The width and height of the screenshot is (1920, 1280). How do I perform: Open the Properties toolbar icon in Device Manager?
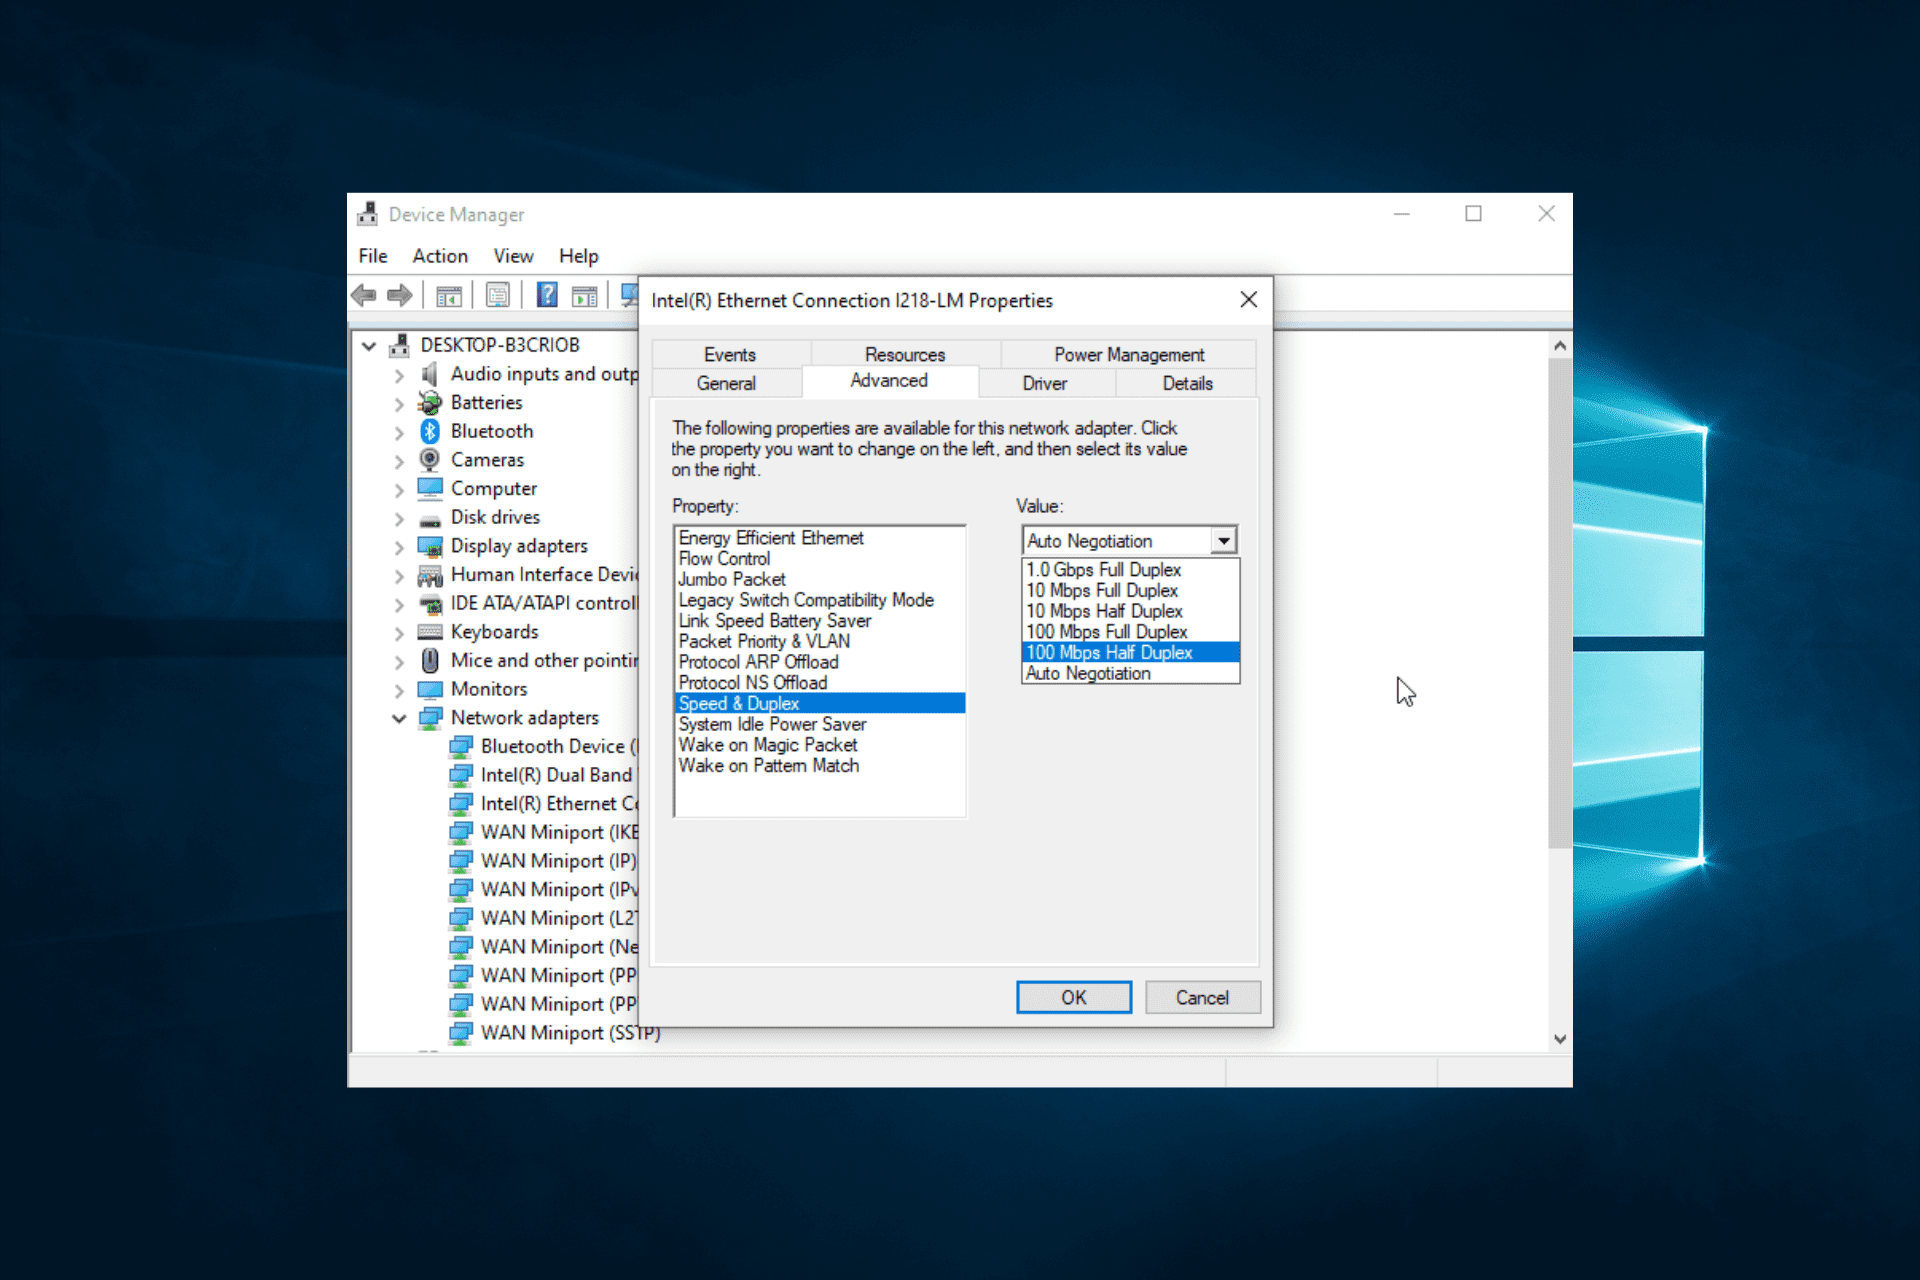tap(498, 296)
